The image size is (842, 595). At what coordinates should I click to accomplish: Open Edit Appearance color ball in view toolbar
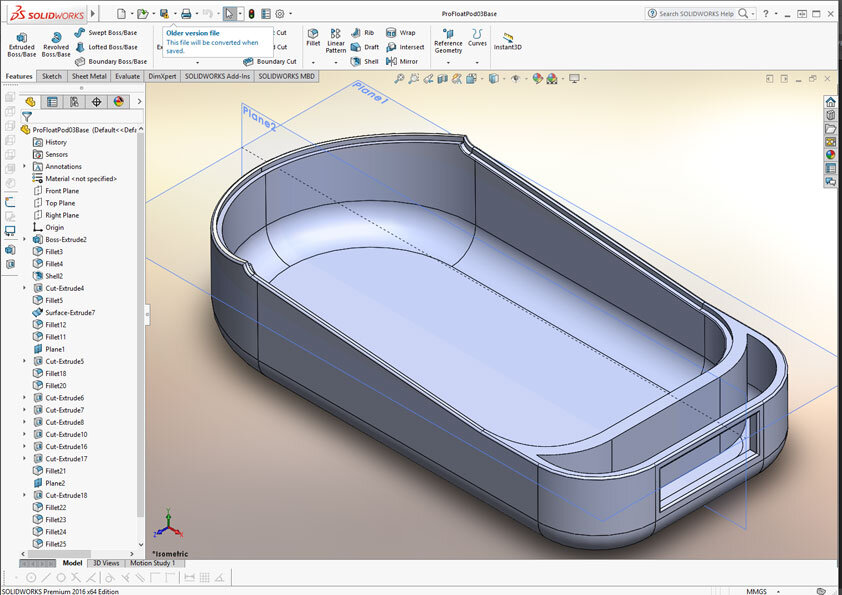coord(538,78)
